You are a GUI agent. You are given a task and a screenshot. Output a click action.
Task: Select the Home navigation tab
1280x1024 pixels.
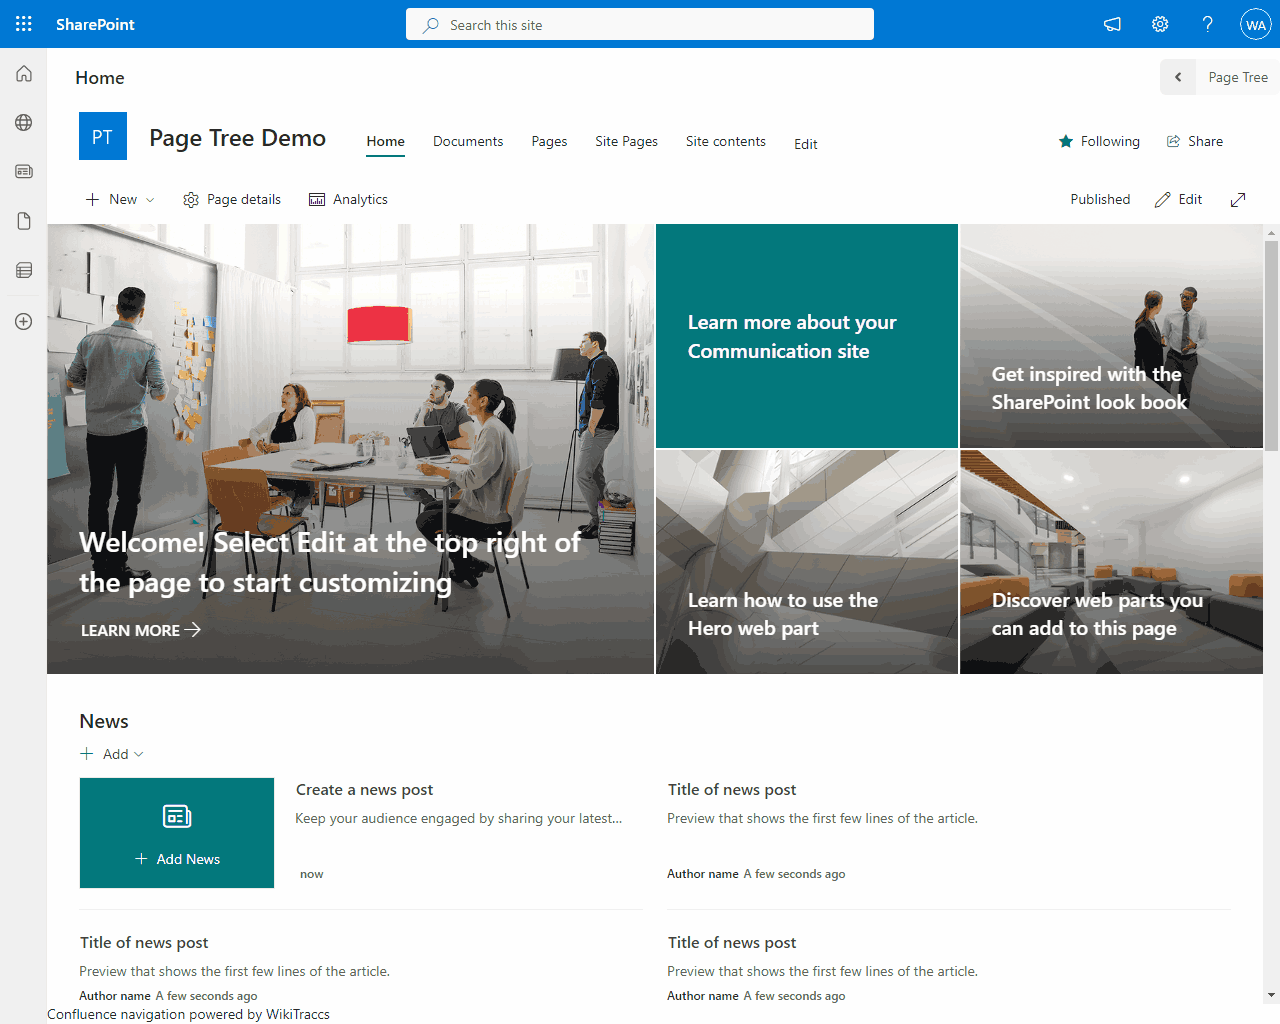(x=386, y=141)
